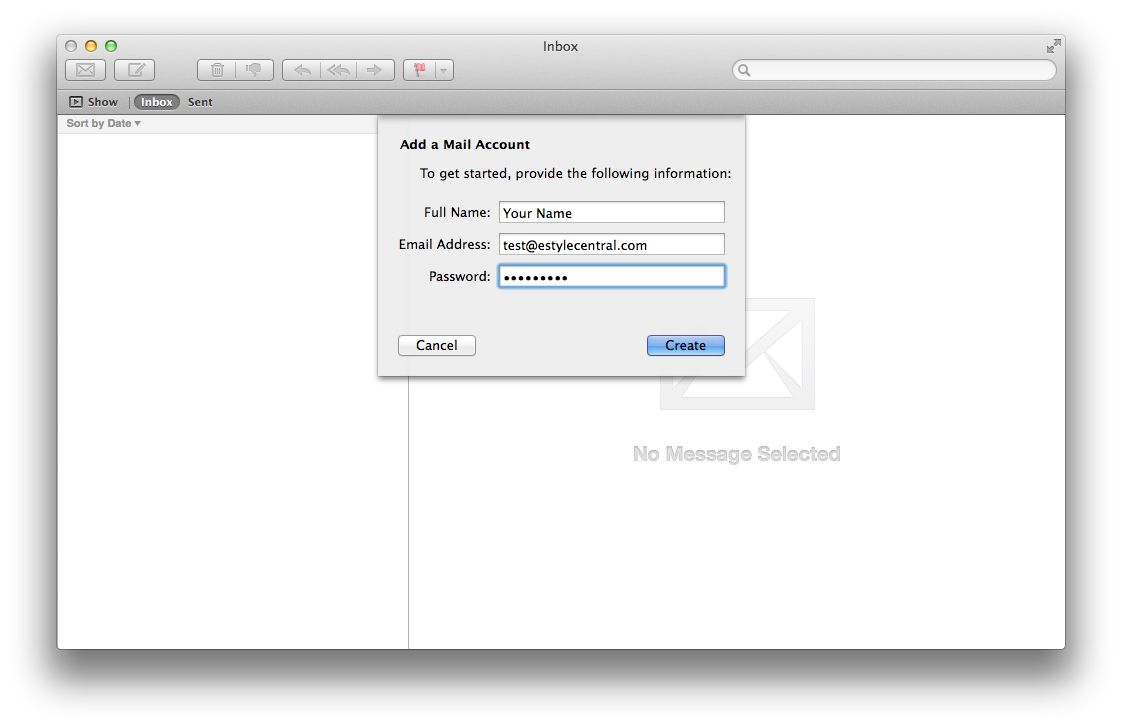Click the search magnifier icon
The height and width of the screenshot is (728, 1122).
(x=744, y=70)
